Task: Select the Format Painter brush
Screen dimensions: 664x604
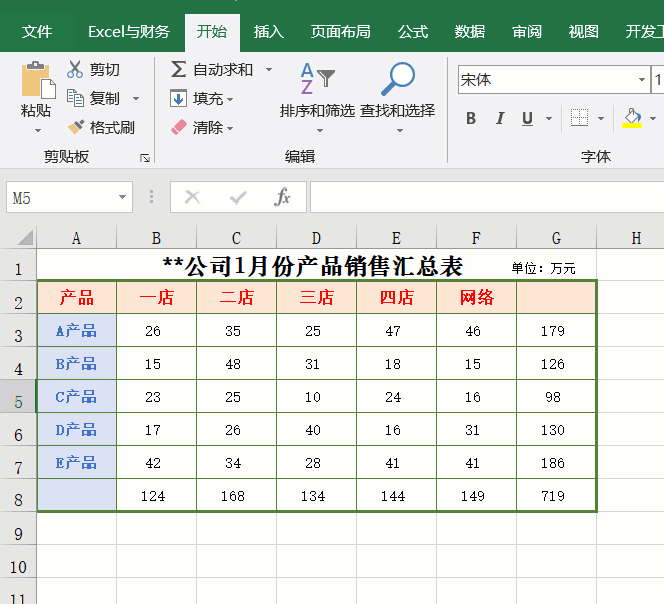Action: (x=75, y=127)
